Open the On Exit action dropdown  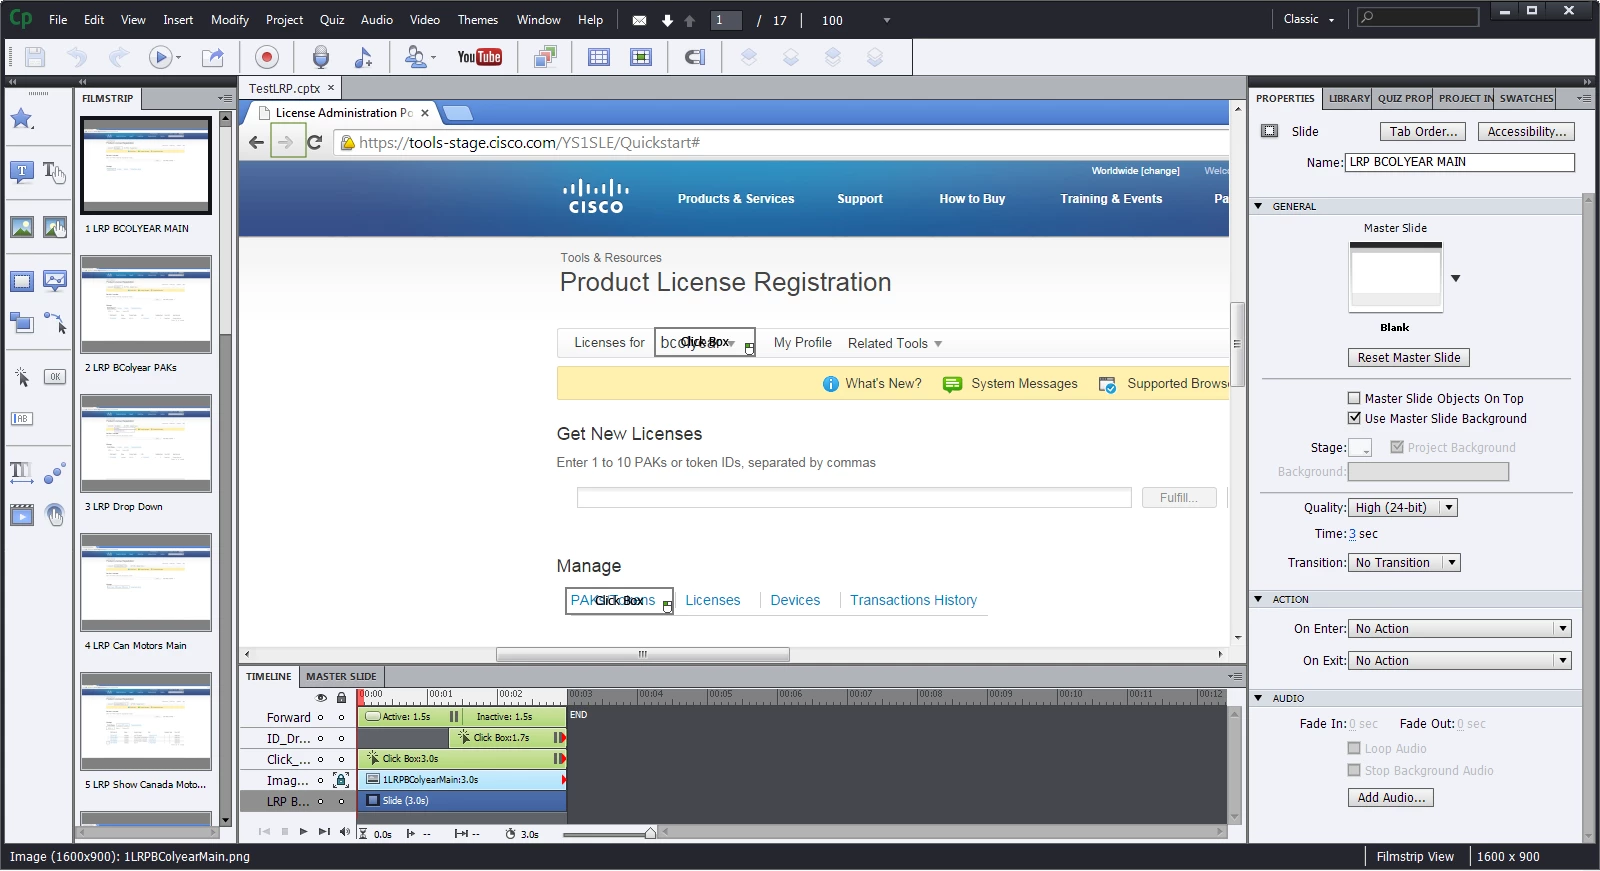click(1460, 660)
